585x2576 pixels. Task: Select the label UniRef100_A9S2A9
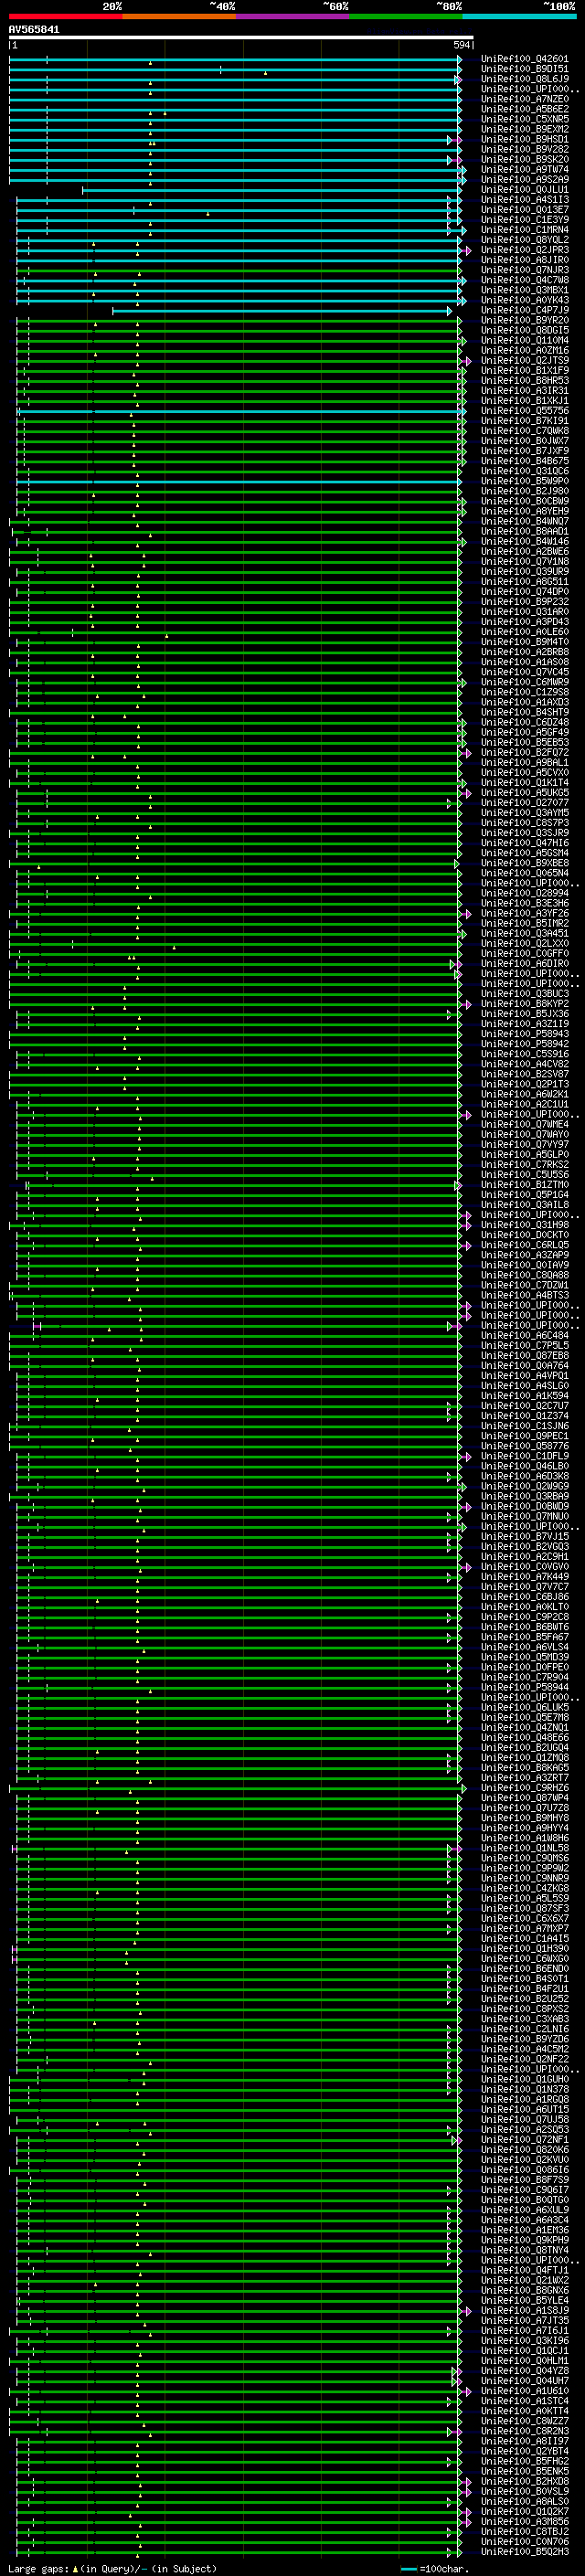point(524,180)
